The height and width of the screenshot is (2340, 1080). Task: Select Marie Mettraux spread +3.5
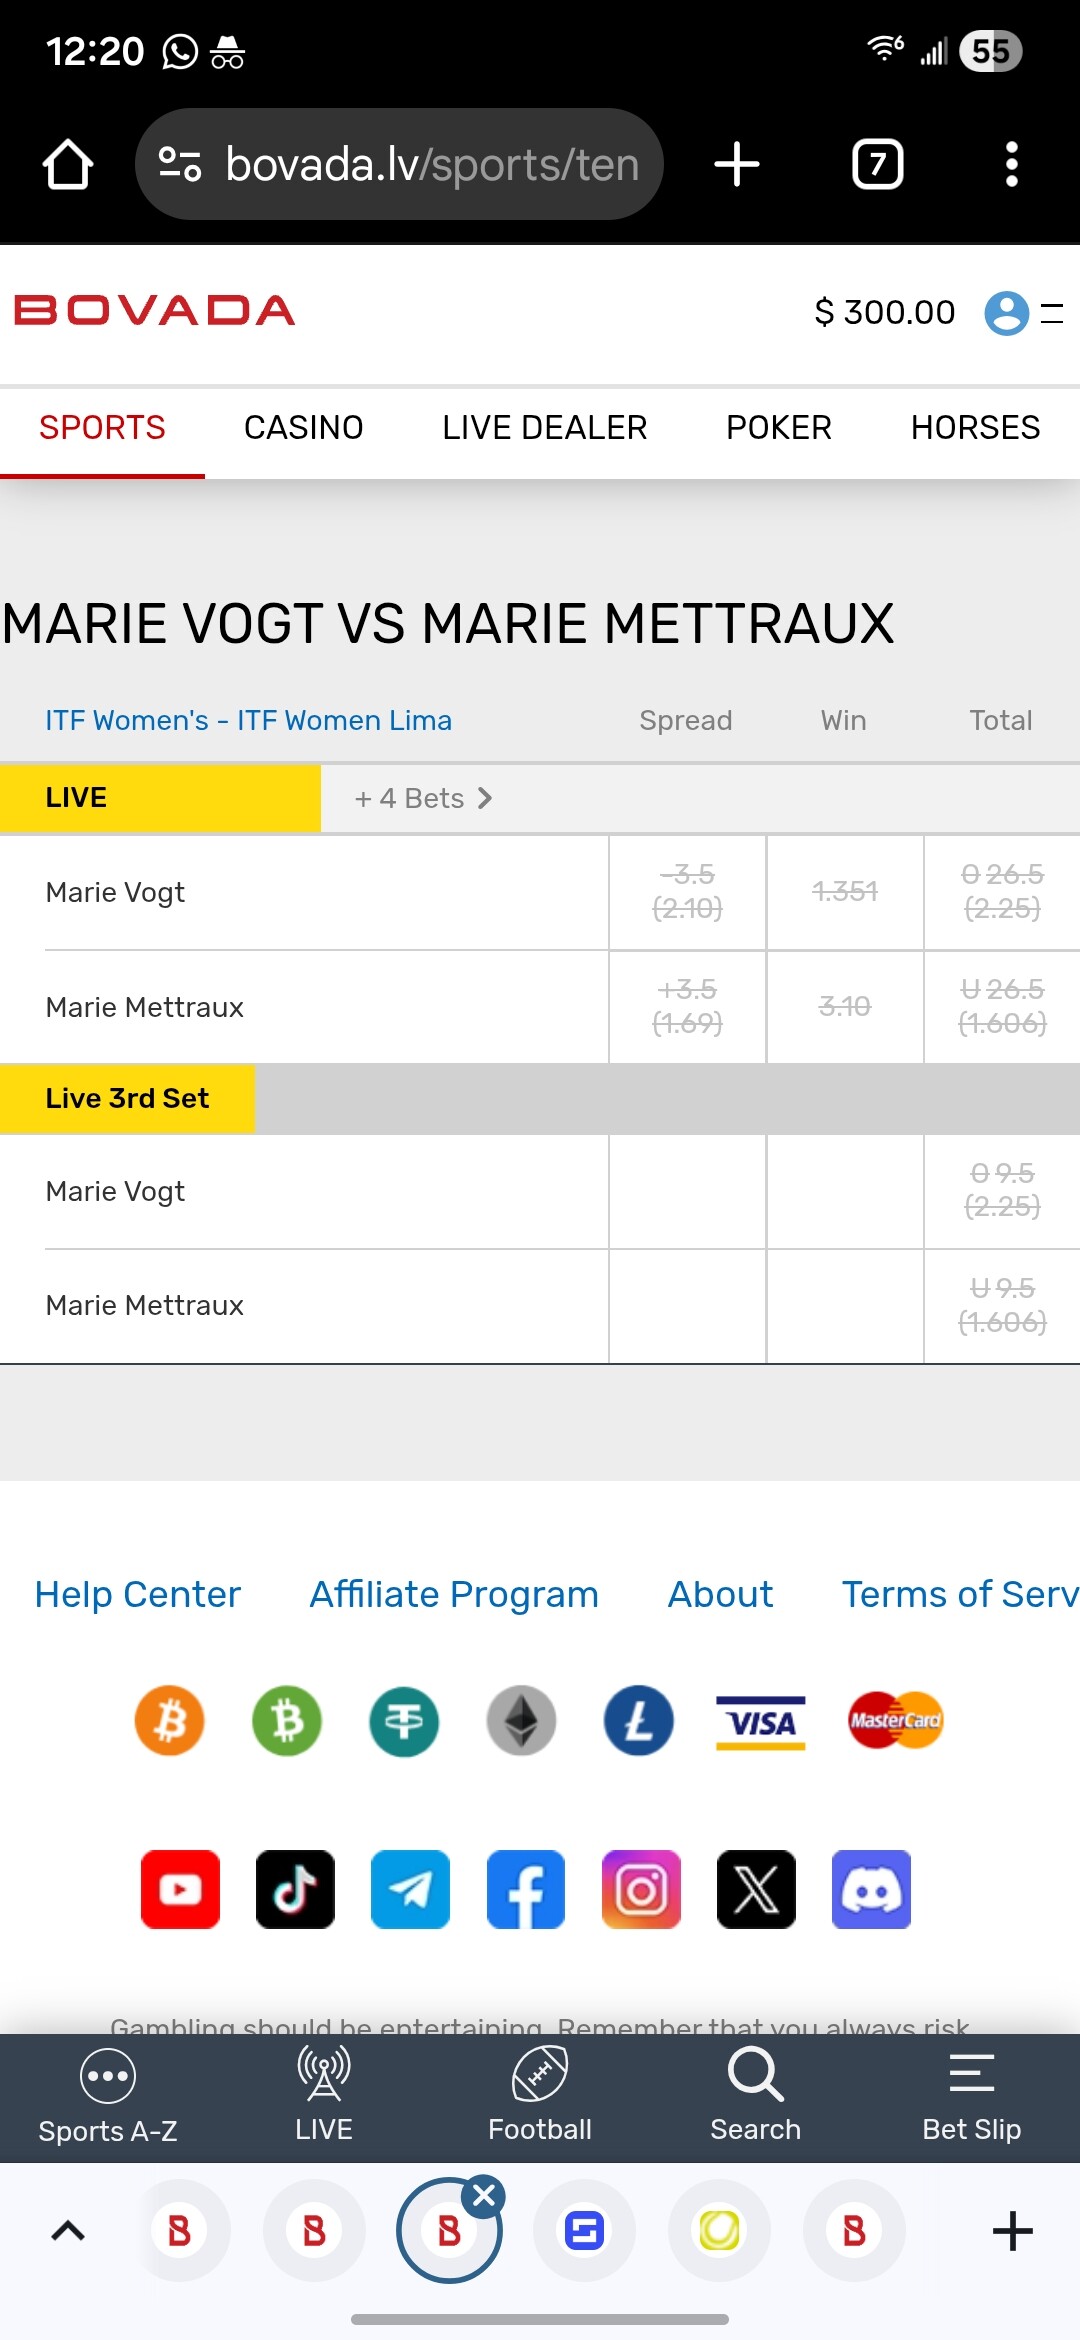tap(687, 1006)
